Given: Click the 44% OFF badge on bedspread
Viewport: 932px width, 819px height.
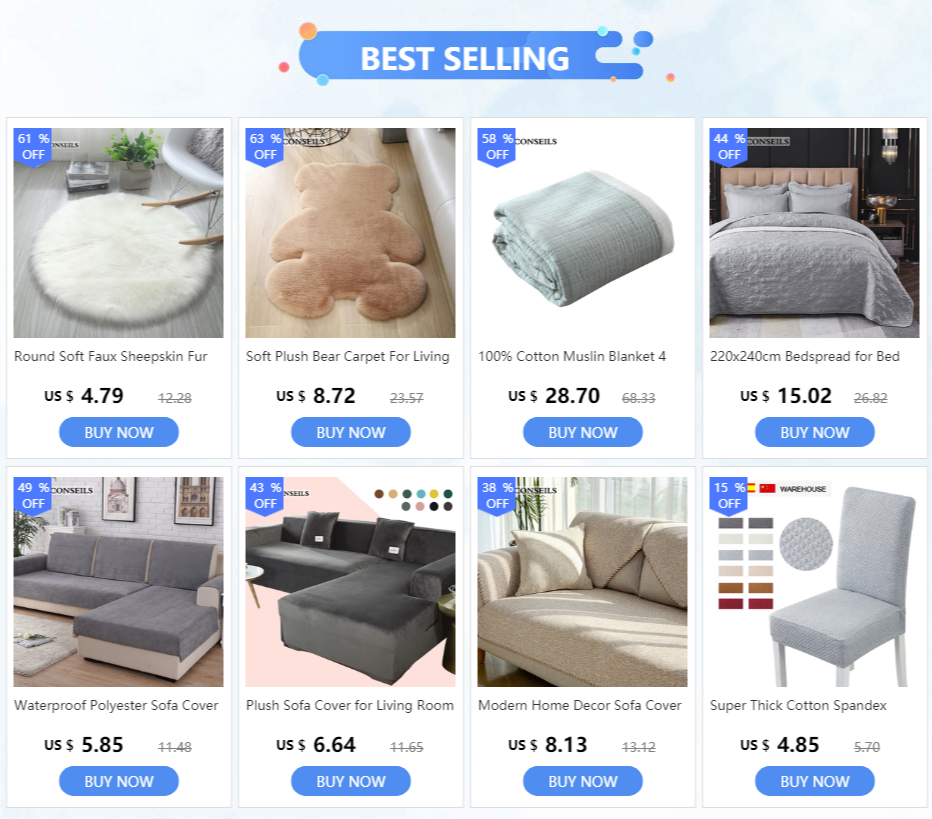Looking at the screenshot, I should pyautogui.click(x=729, y=147).
